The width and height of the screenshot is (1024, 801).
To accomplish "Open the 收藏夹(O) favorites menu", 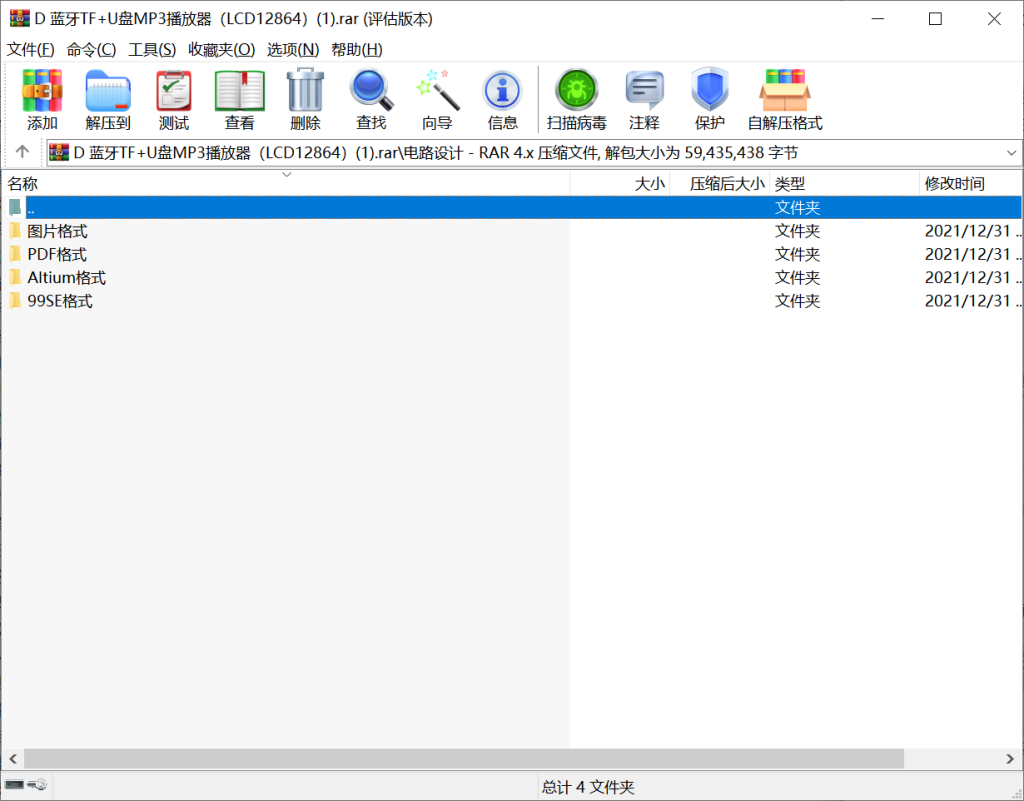I will coord(221,49).
